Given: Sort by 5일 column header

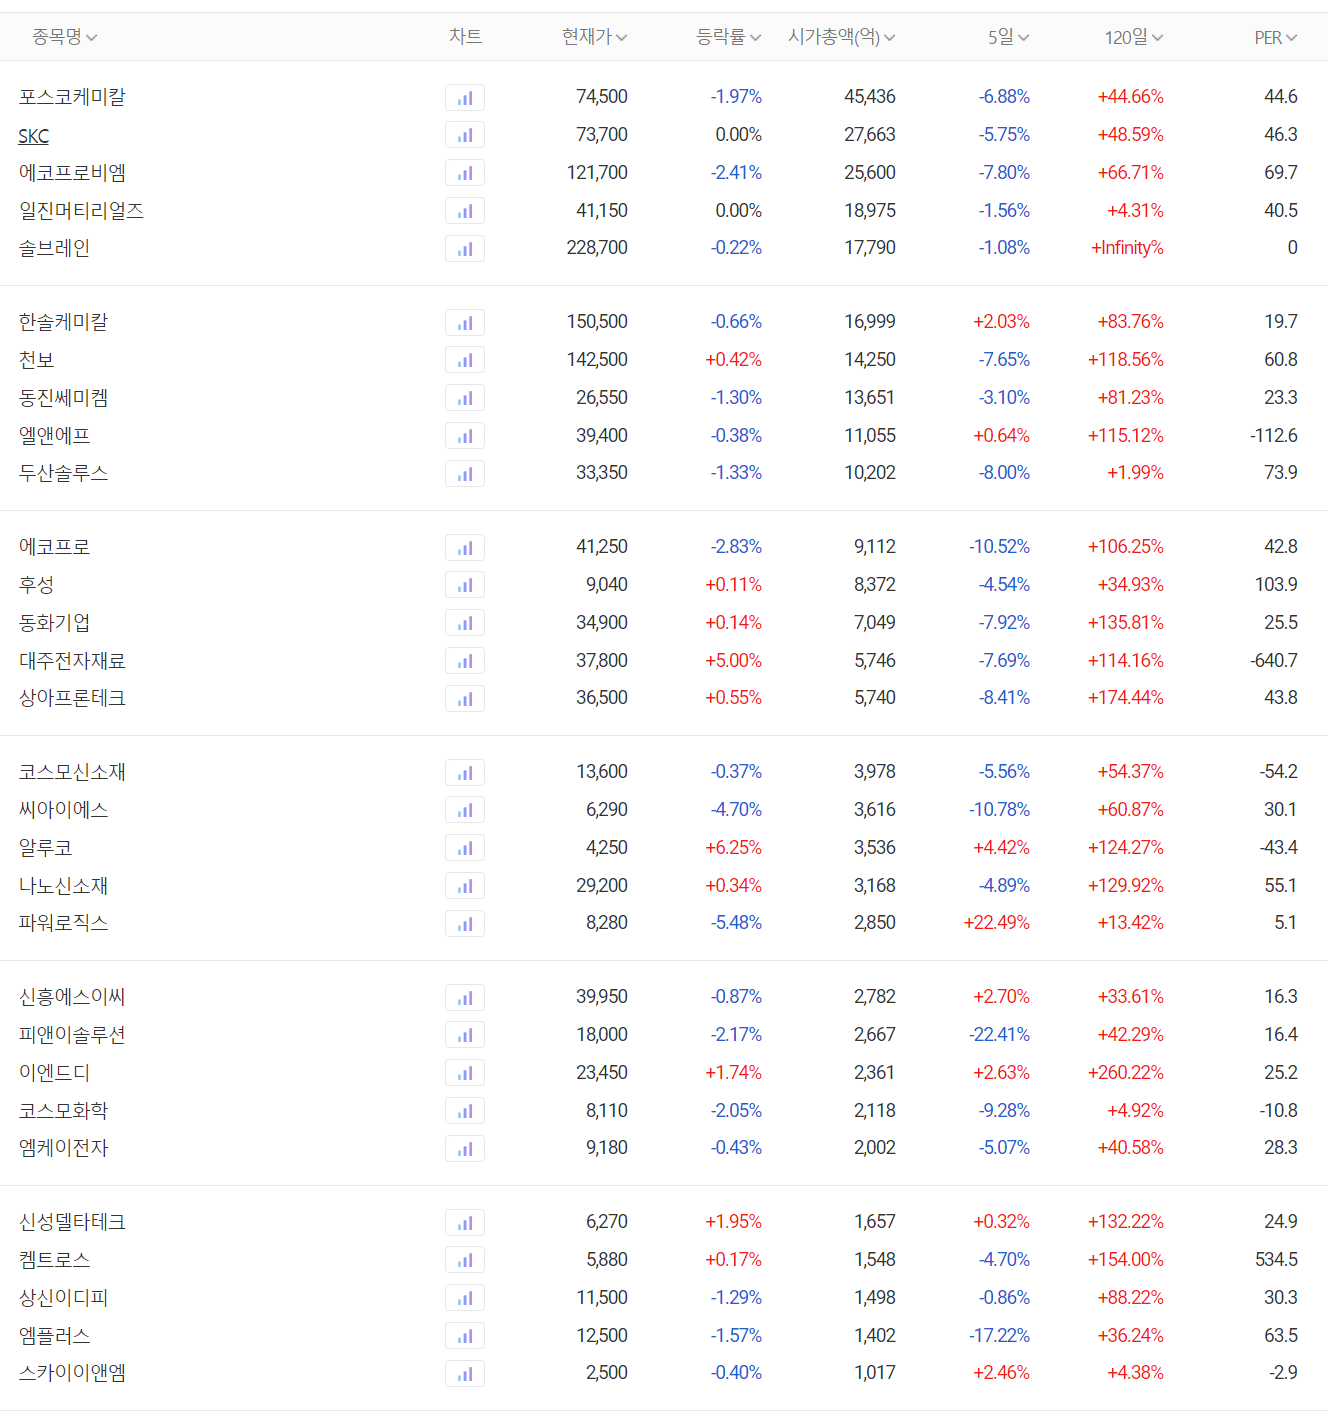Looking at the screenshot, I should [x=1009, y=37].
